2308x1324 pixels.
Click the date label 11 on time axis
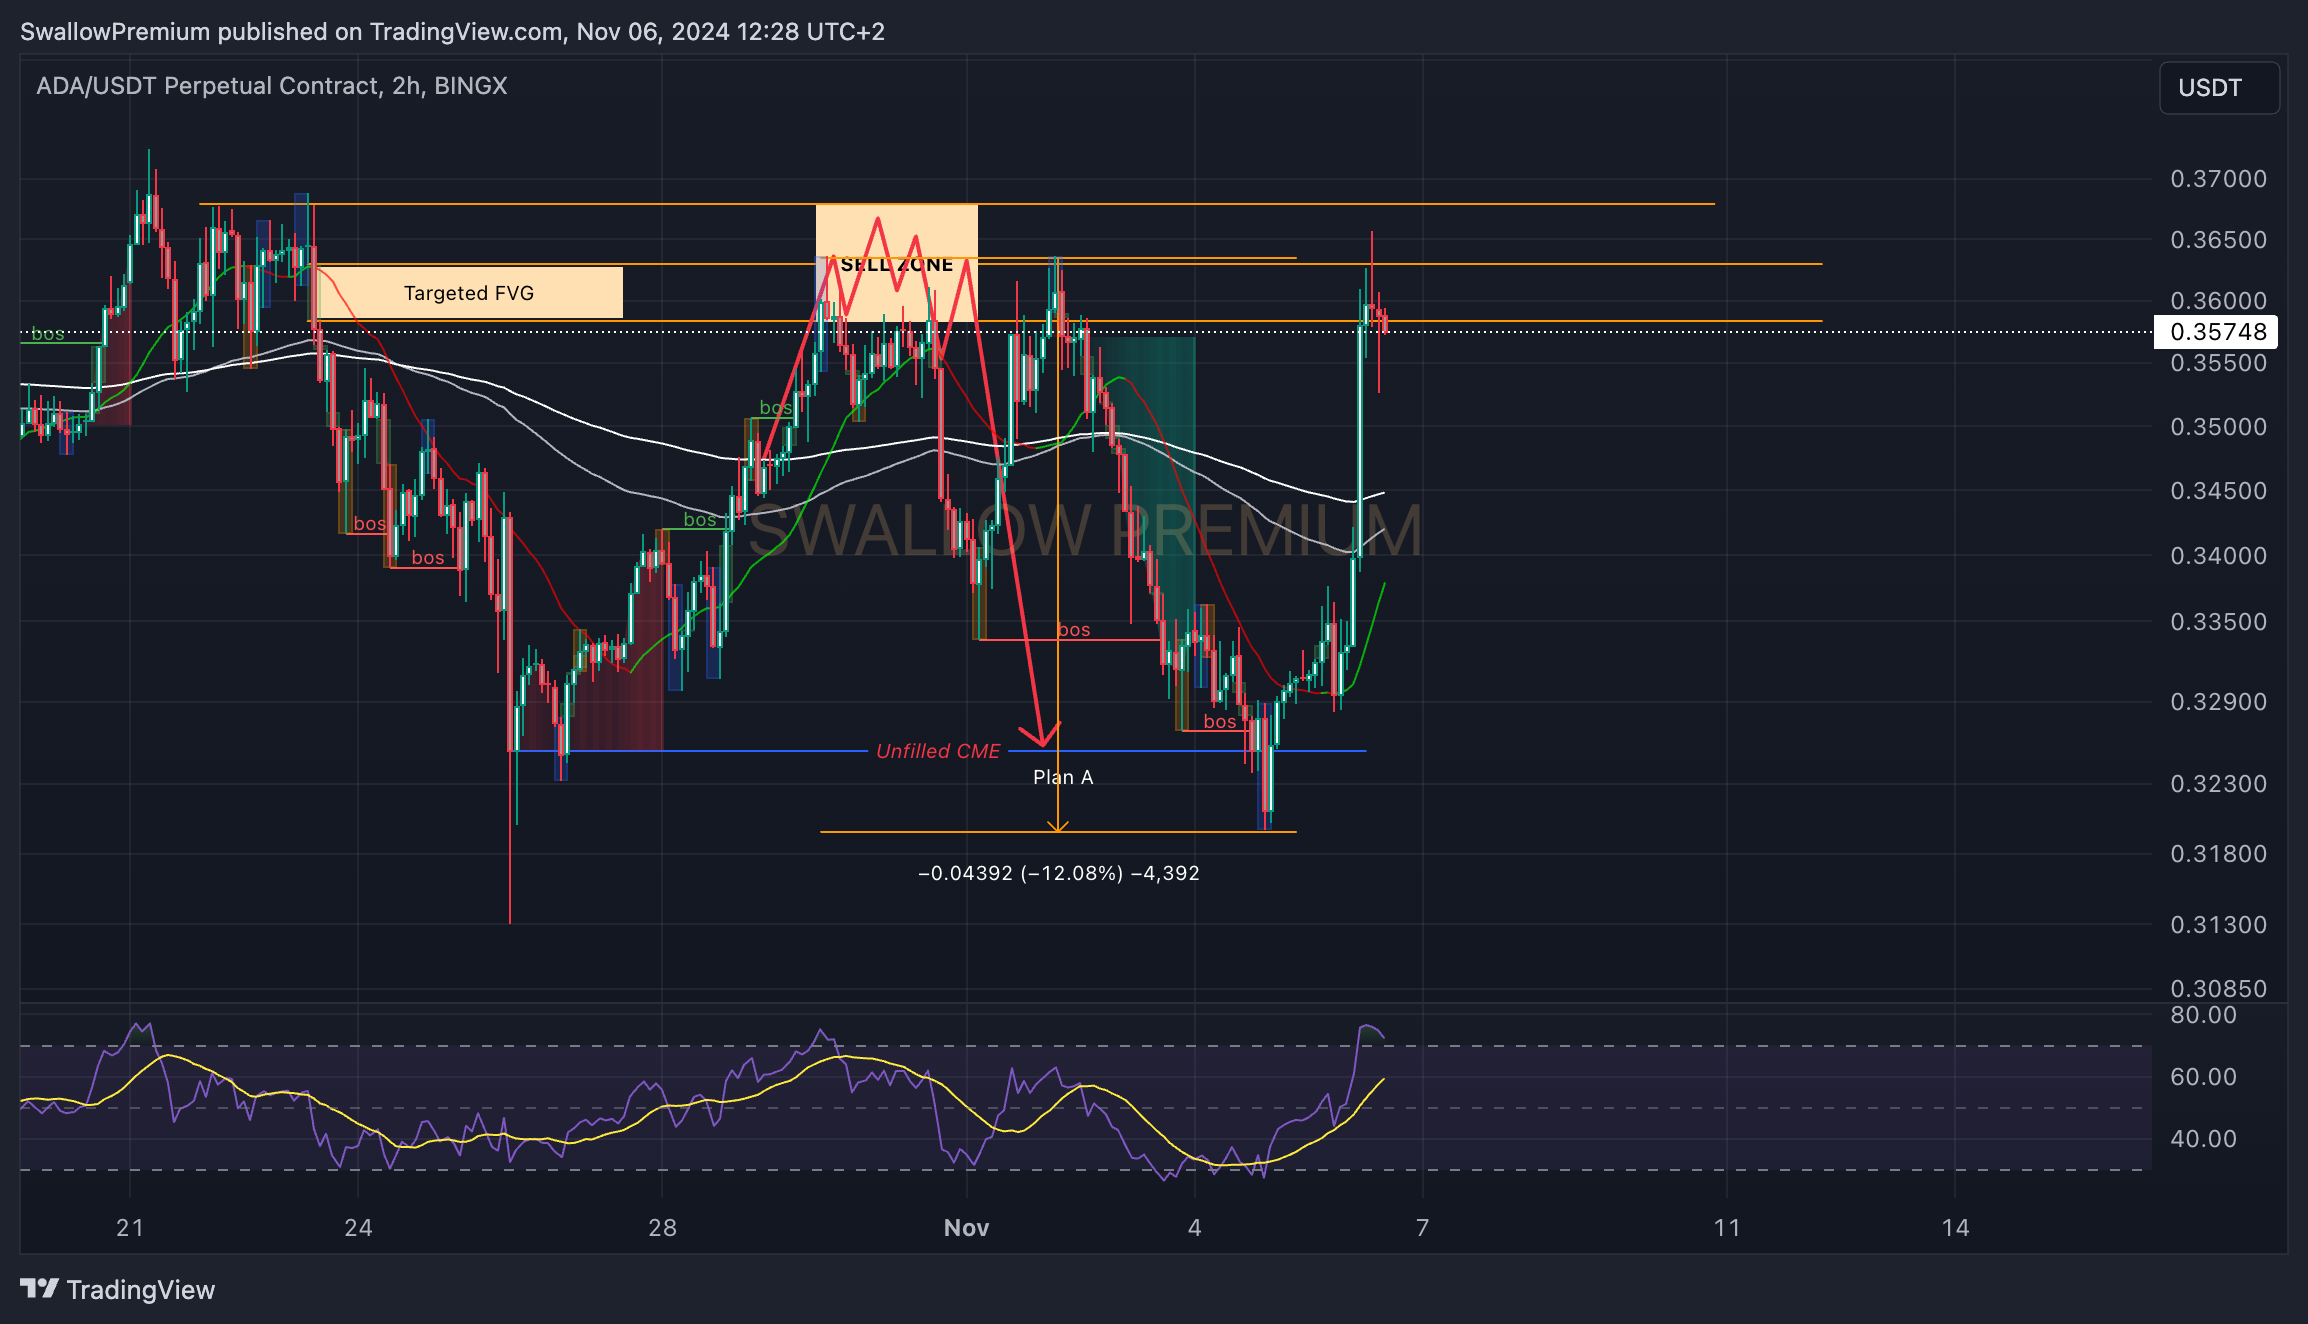[1727, 1228]
